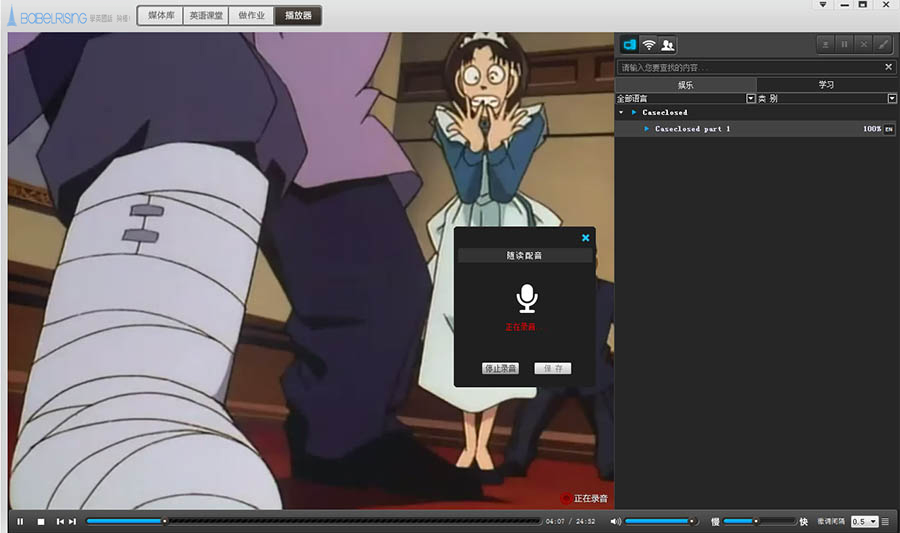Clear the search field with its X
The image size is (900, 533).
tap(889, 67)
